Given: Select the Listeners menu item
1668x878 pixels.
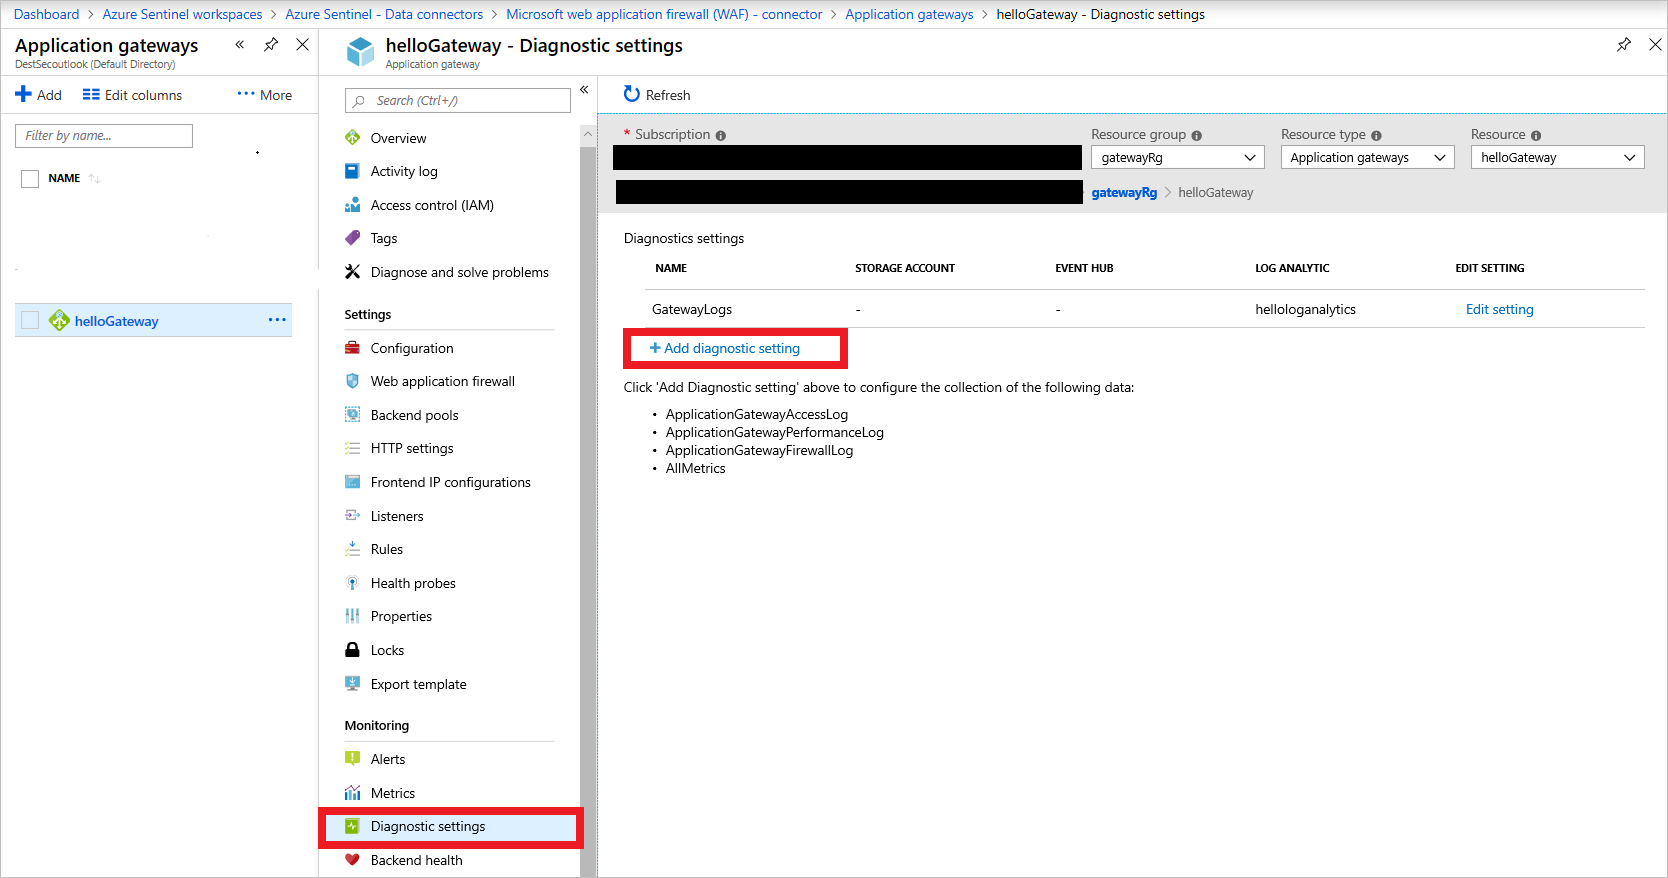Looking at the screenshot, I should click(x=397, y=516).
